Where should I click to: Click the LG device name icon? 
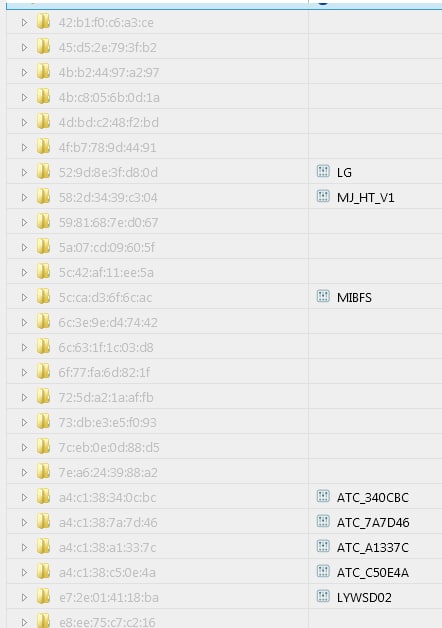click(323, 171)
